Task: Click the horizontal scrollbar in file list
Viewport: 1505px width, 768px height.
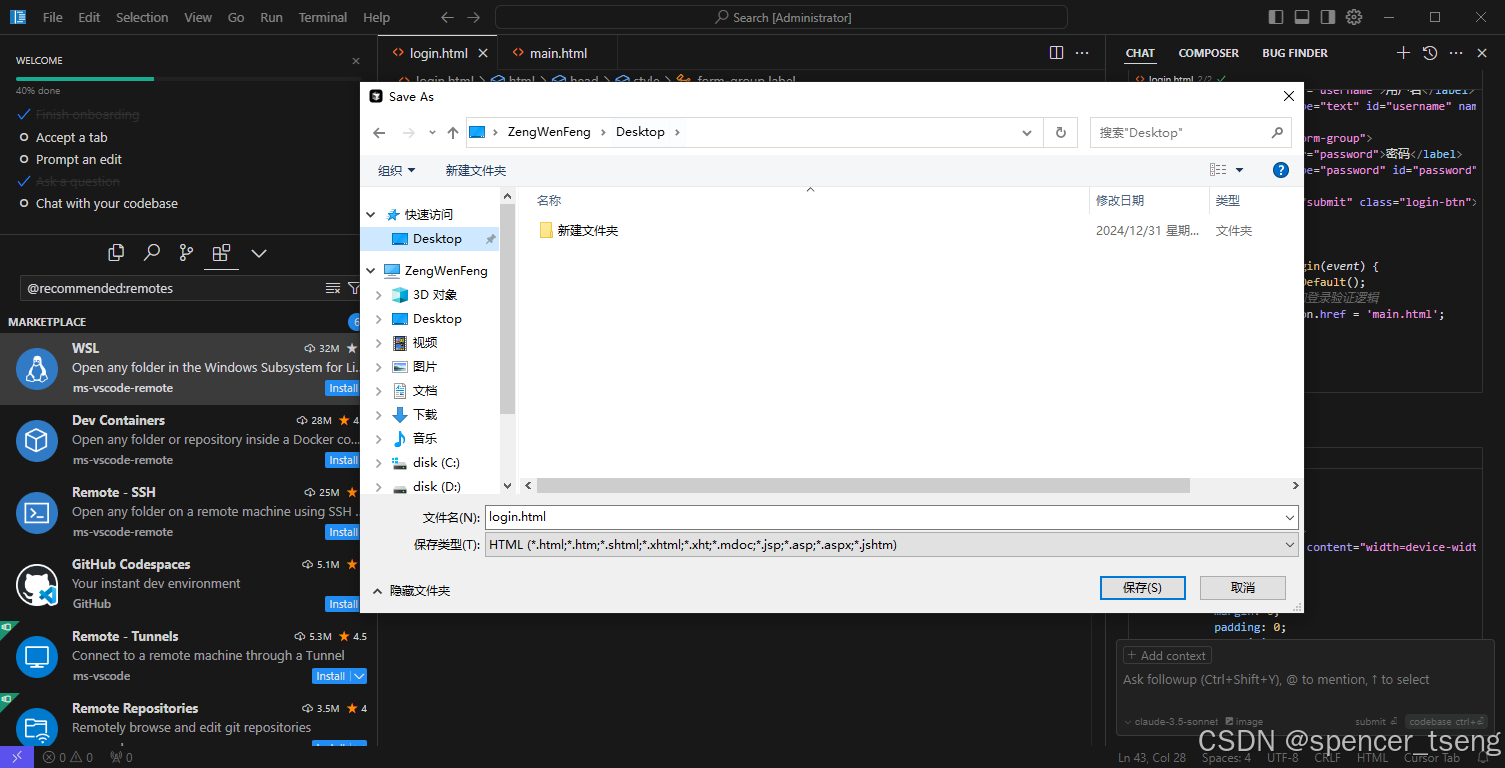Action: point(862,485)
